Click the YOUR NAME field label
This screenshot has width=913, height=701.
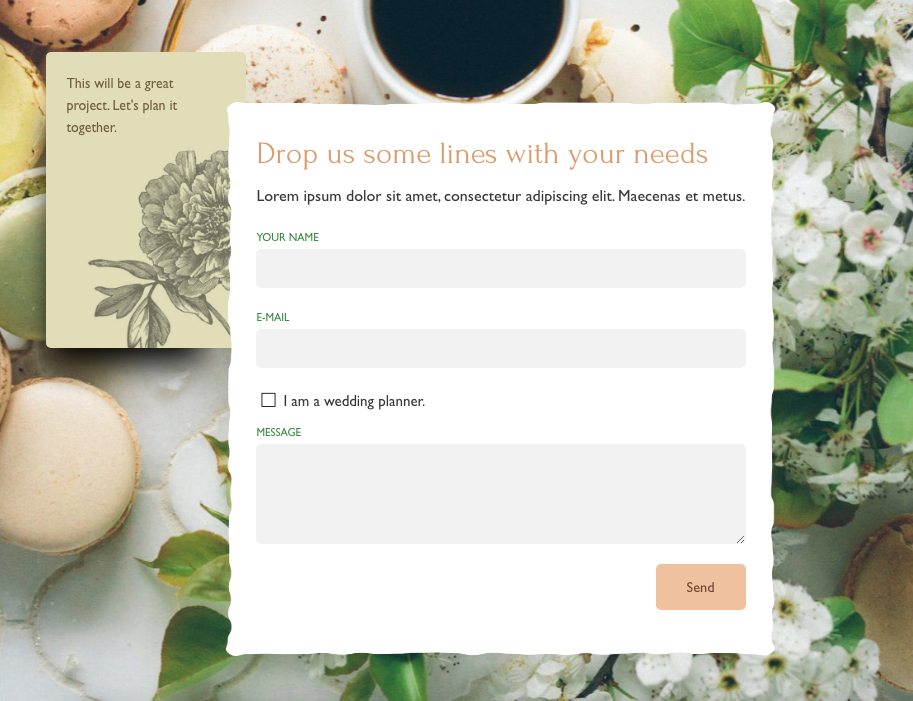288,237
